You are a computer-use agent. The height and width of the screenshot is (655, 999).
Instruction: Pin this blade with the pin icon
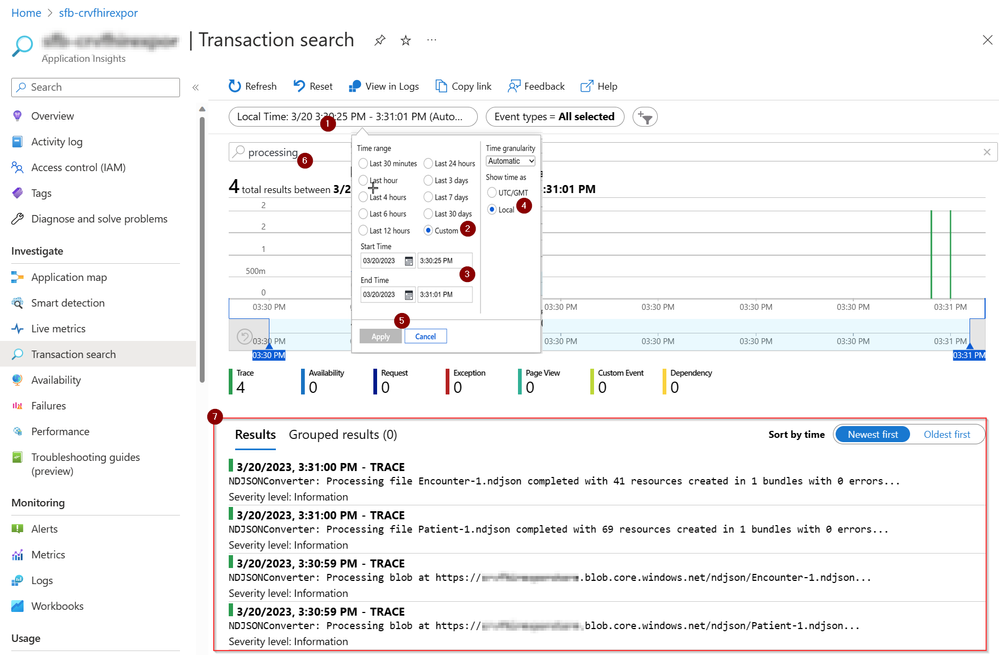pos(380,40)
